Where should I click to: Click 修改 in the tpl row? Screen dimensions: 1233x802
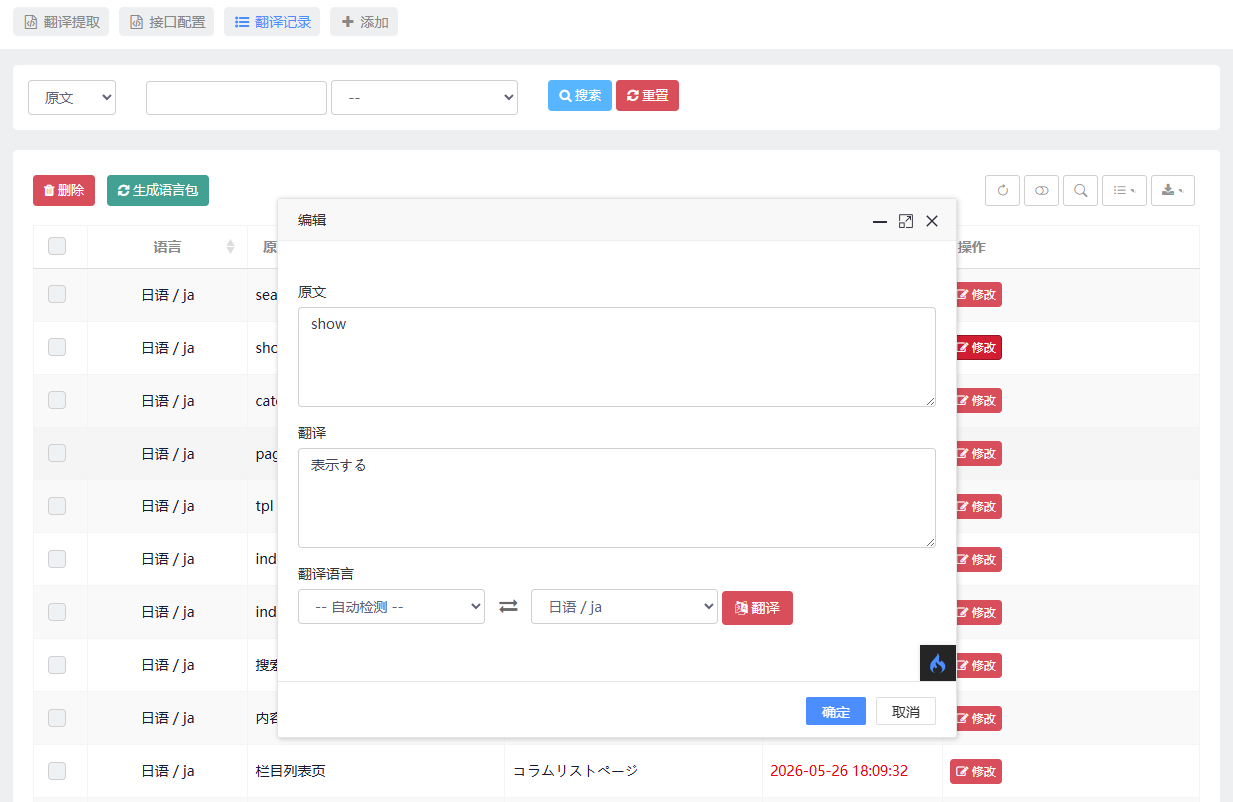click(976, 506)
